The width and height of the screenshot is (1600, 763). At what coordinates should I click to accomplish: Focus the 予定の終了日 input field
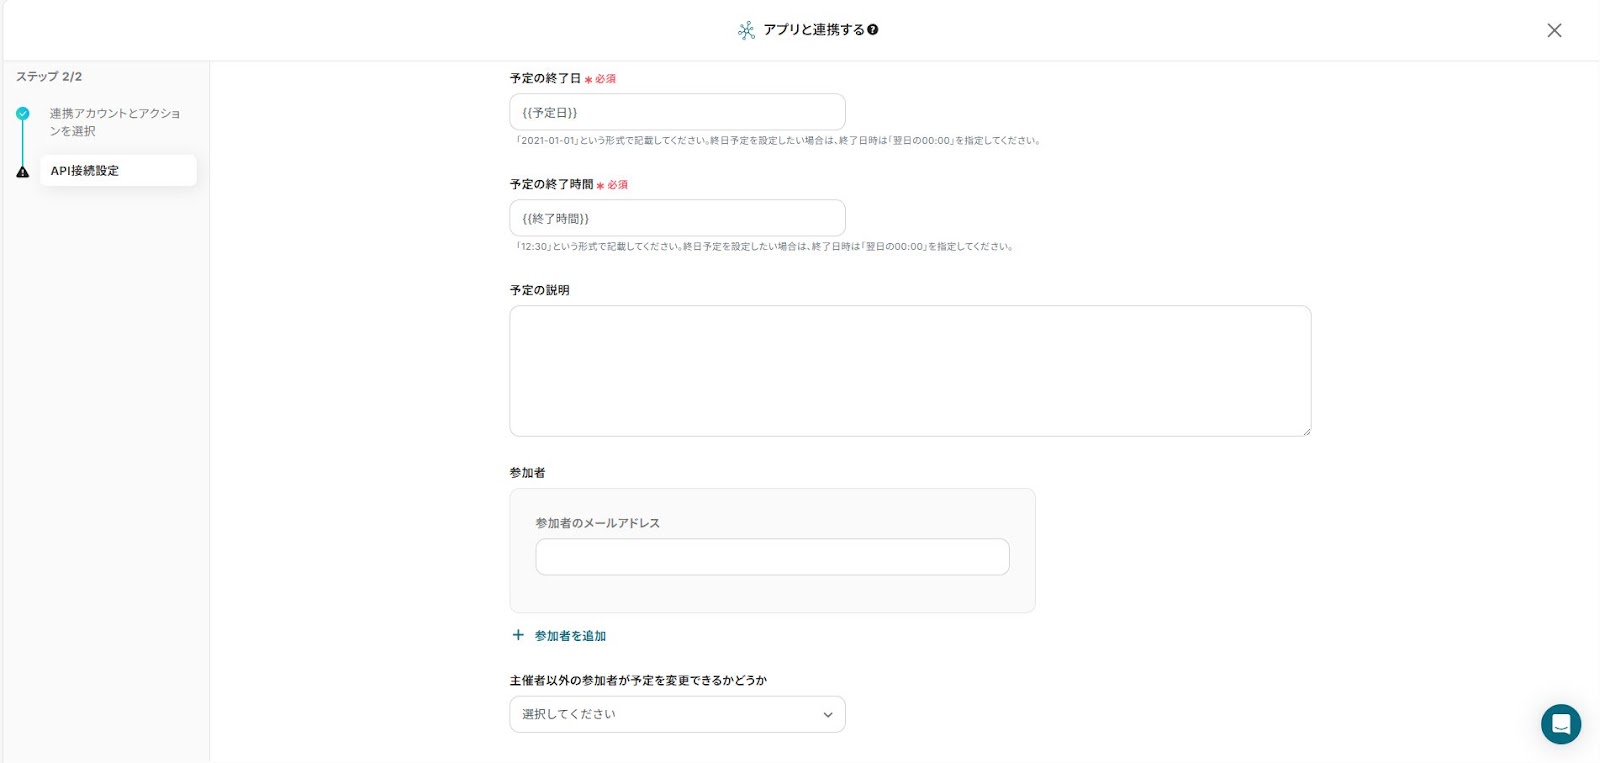[x=677, y=112]
